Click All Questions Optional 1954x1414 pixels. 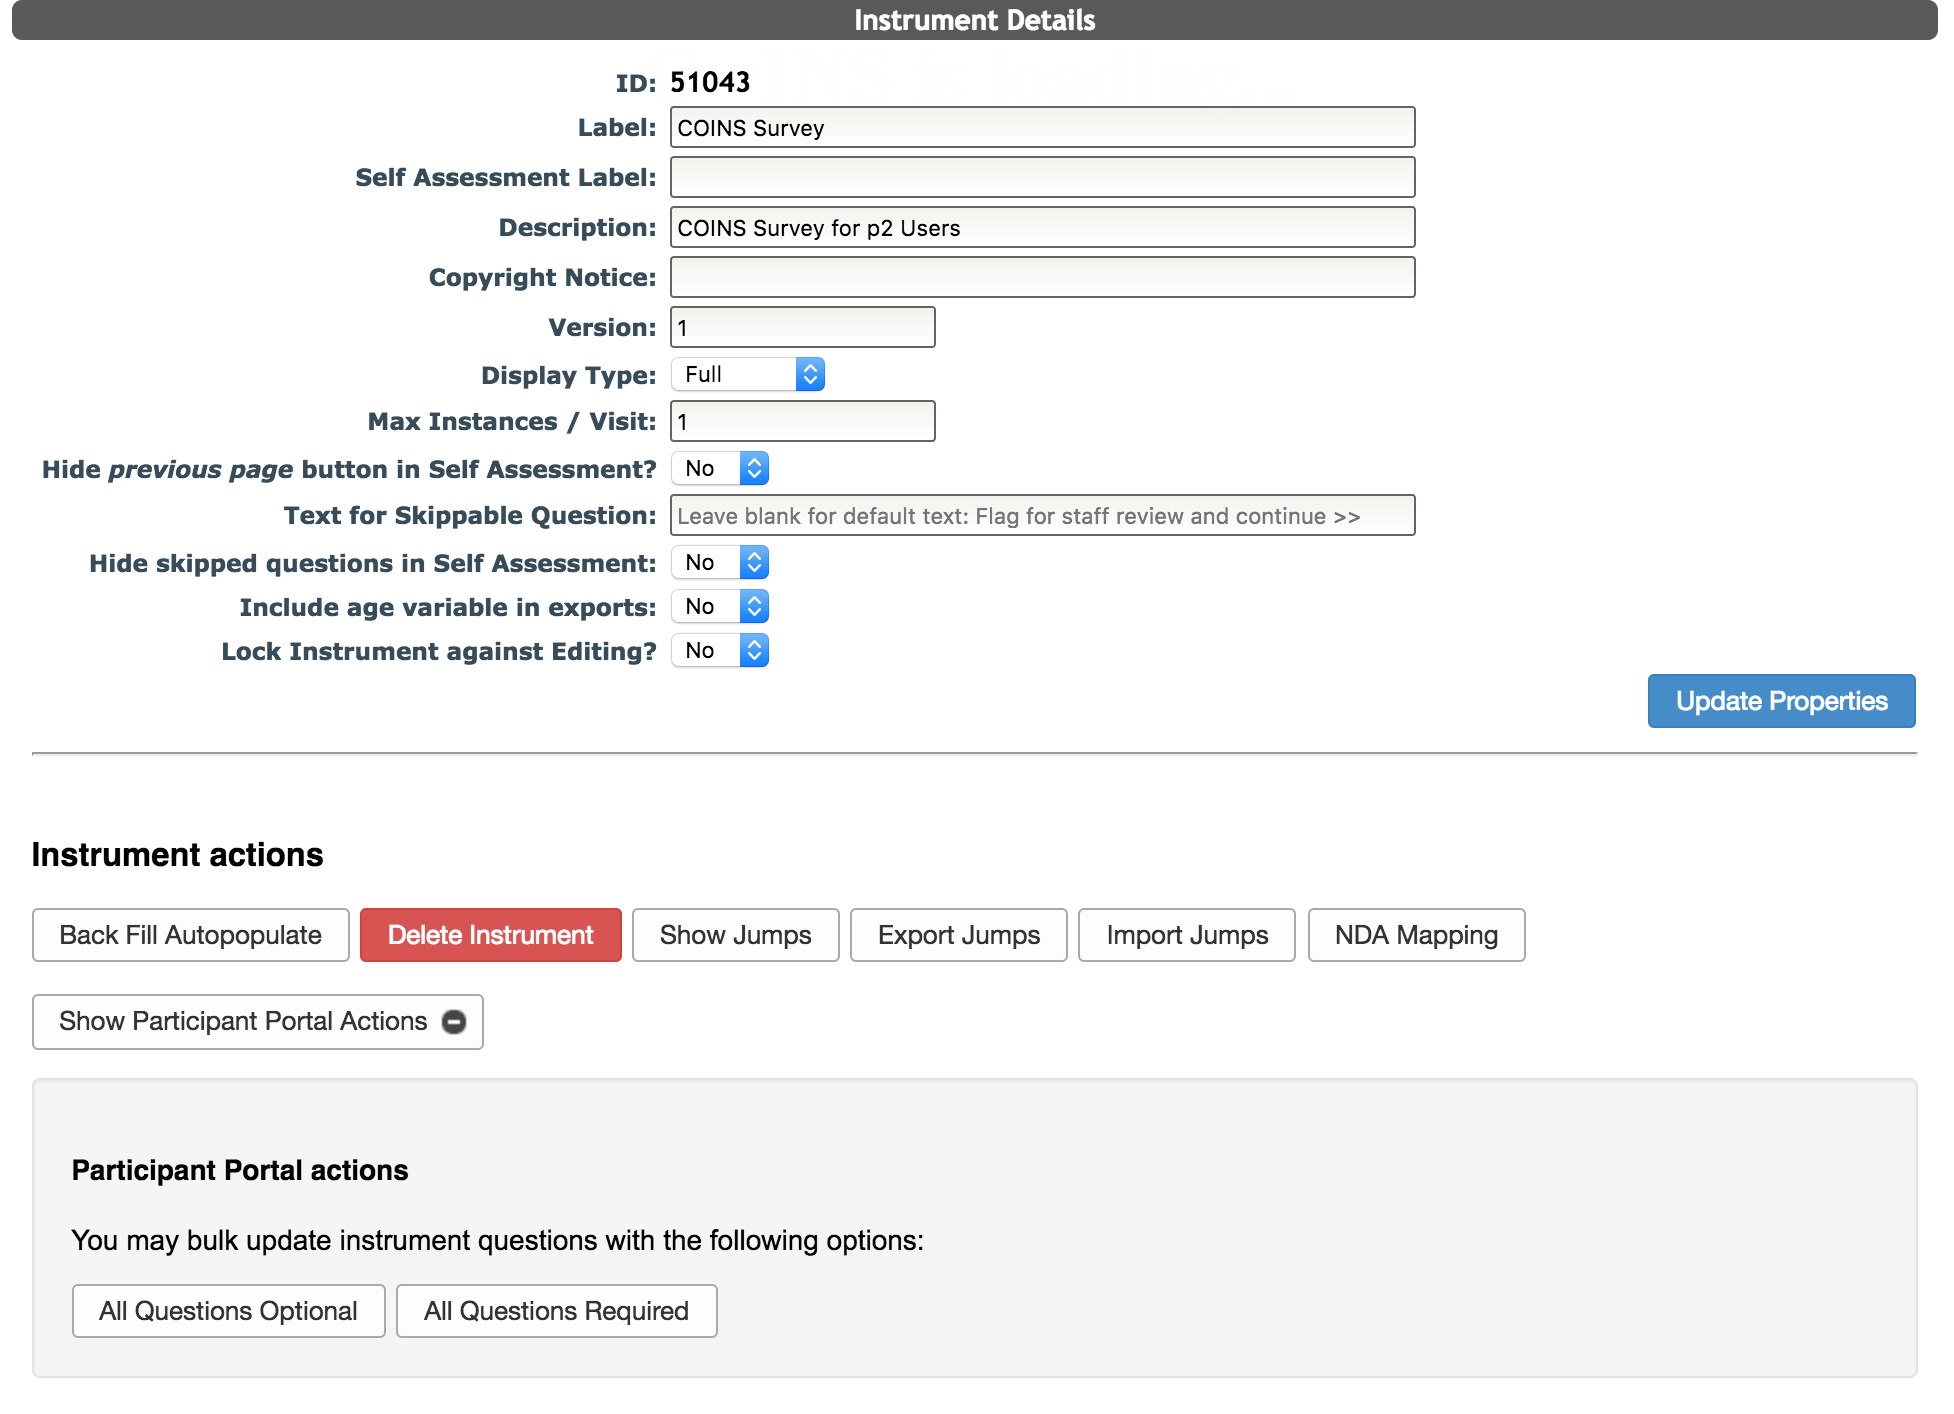(x=228, y=1310)
